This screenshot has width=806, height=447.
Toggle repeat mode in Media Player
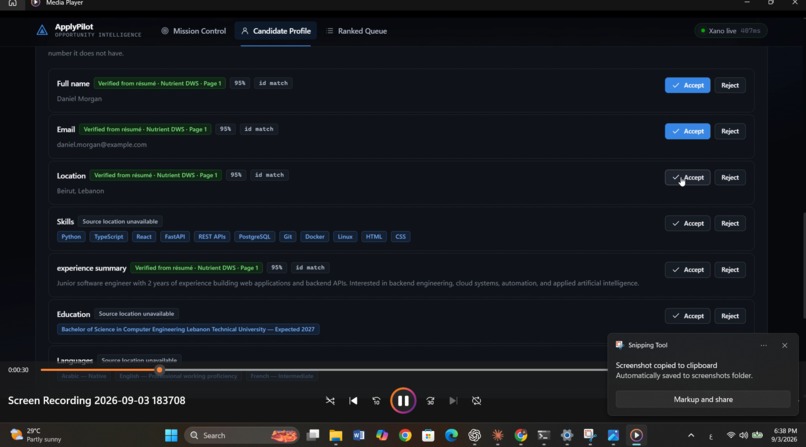click(x=477, y=401)
